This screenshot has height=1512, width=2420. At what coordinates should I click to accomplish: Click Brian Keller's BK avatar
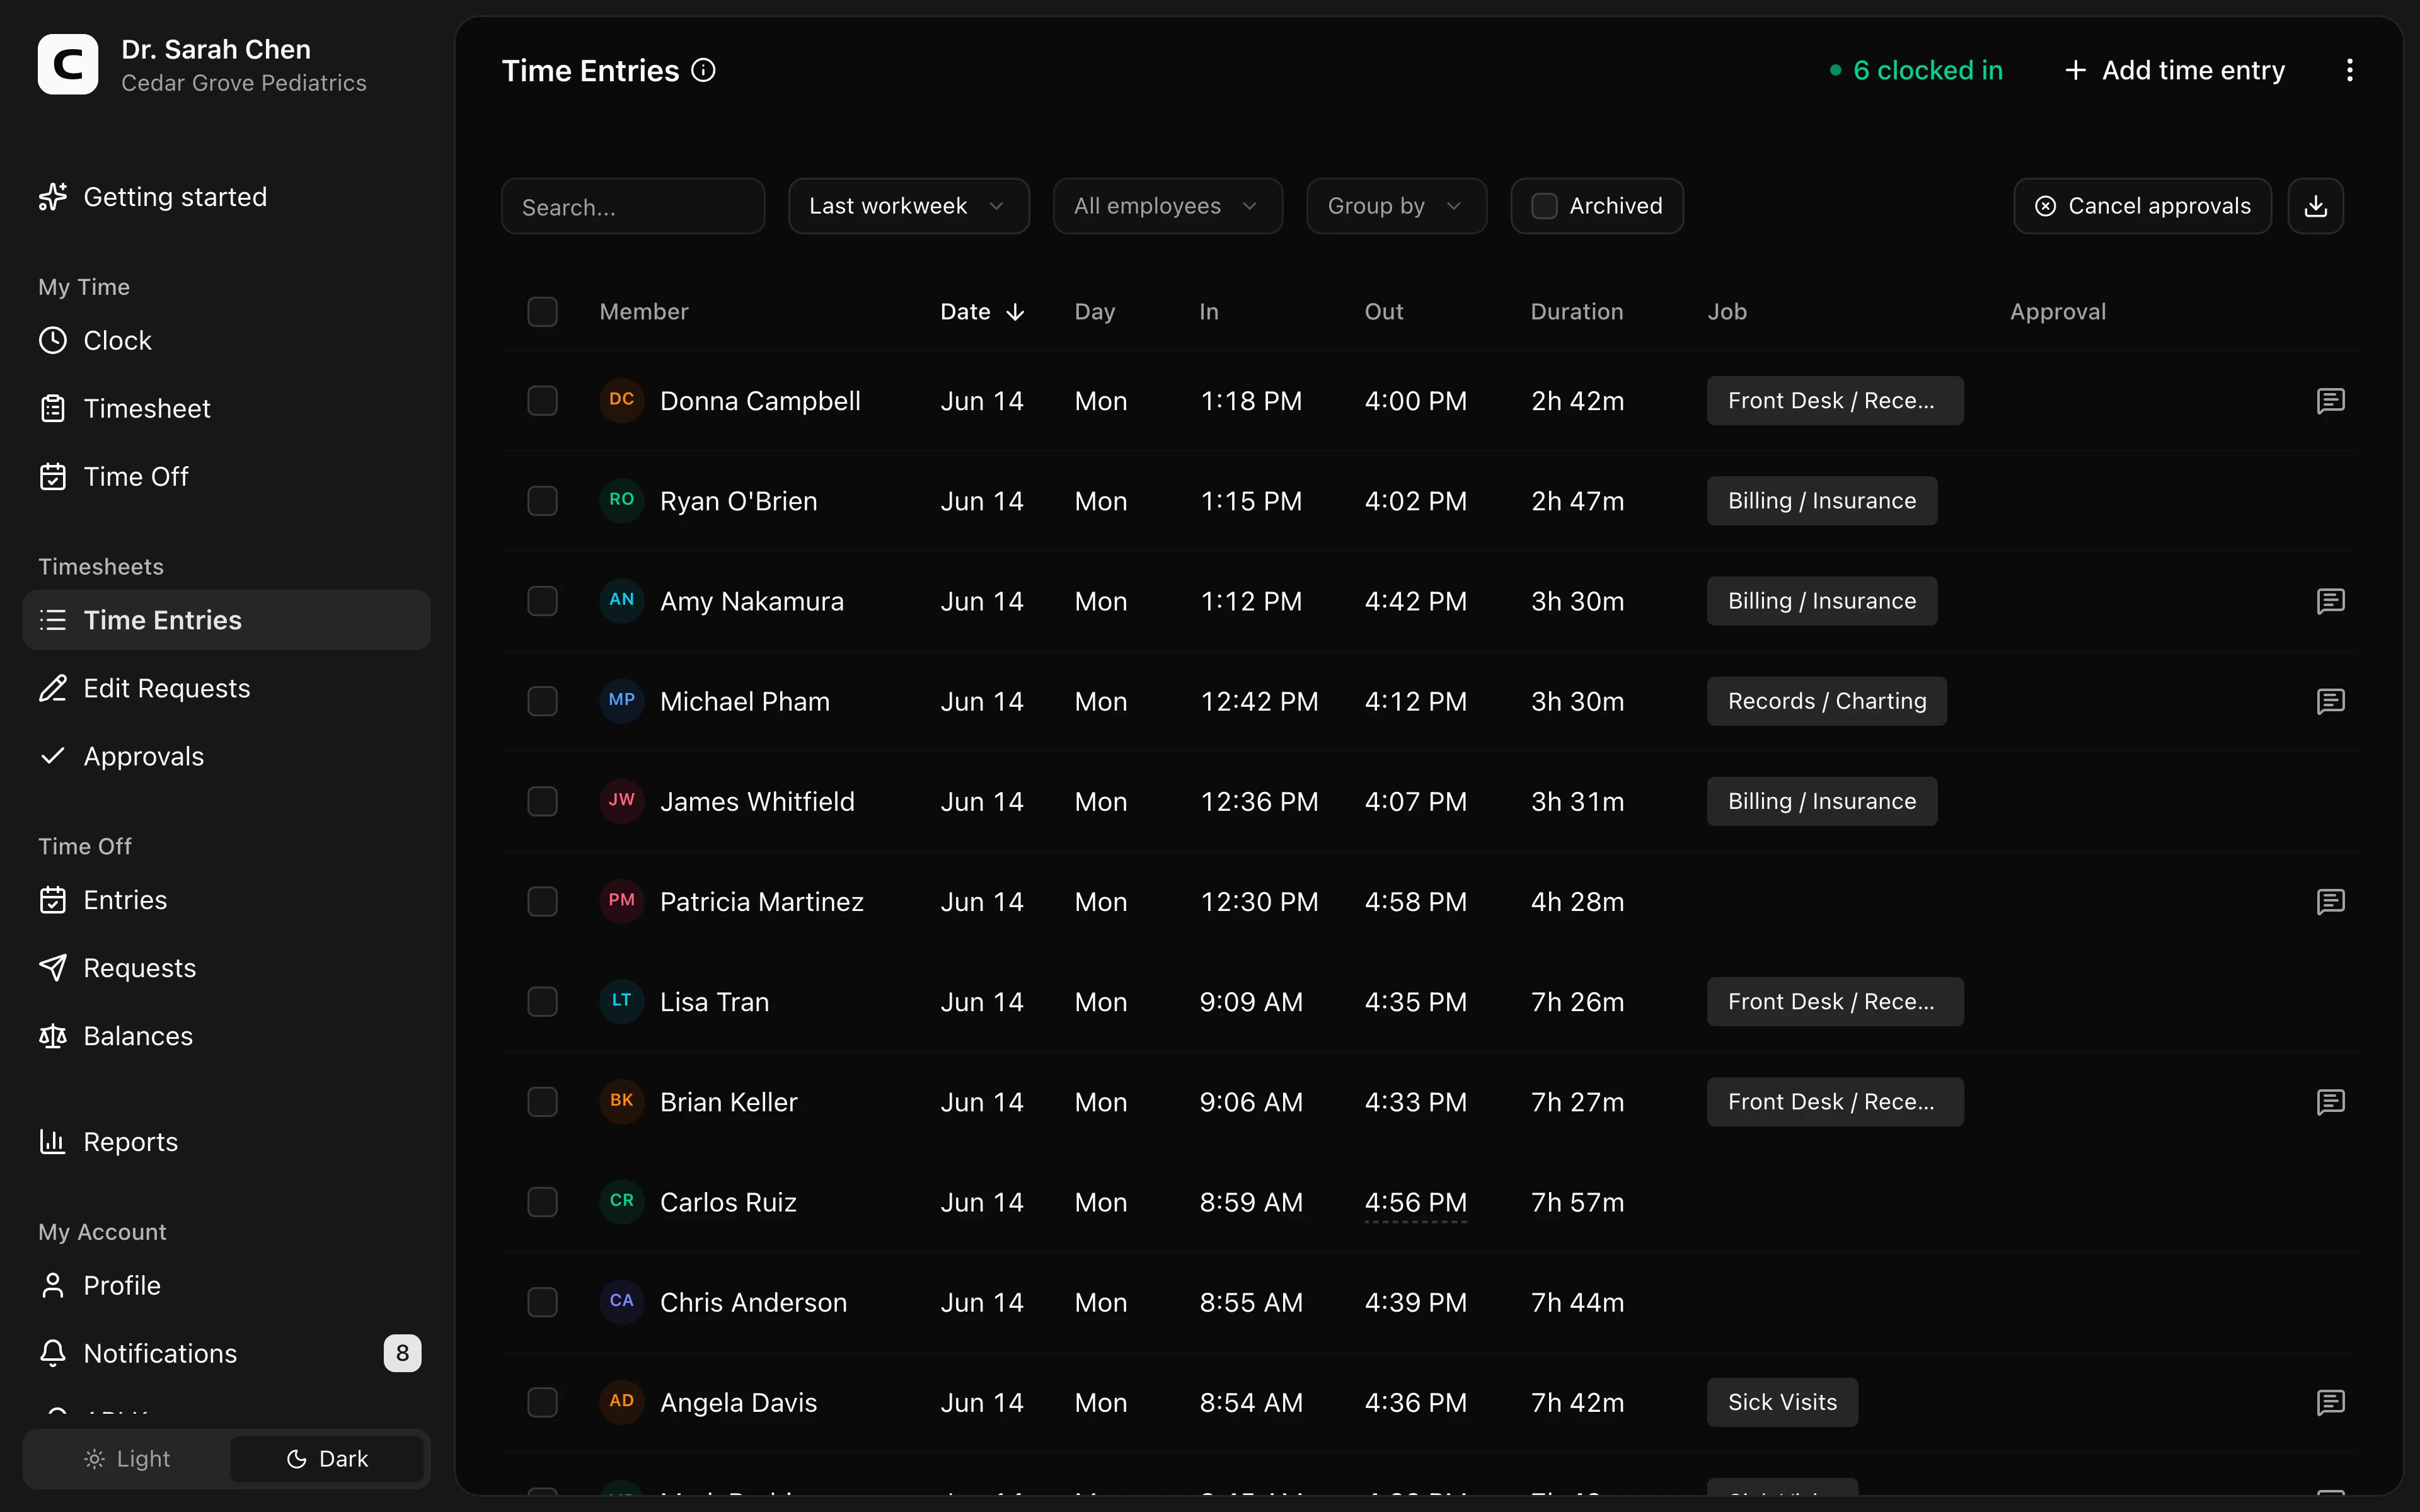[x=621, y=1101]
